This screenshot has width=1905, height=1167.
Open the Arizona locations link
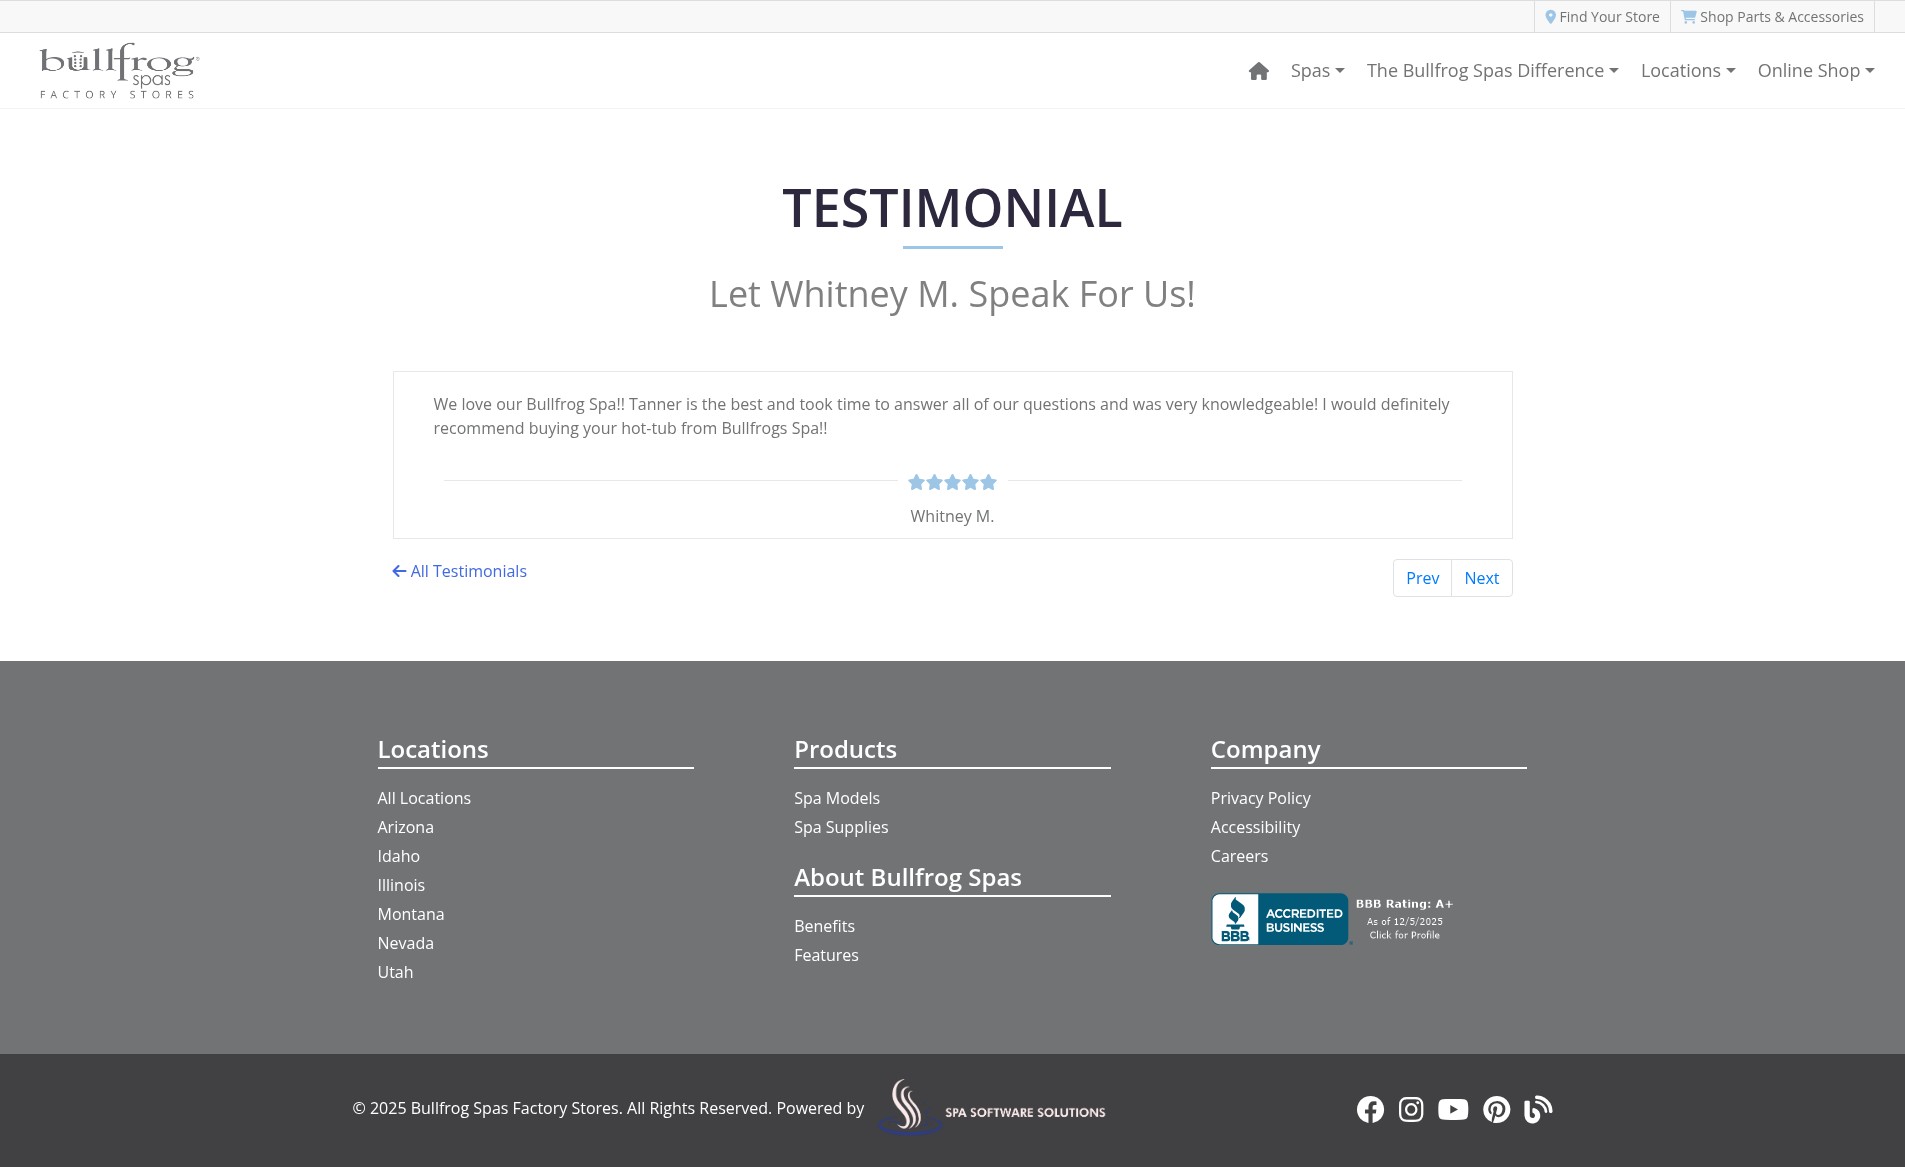[x=405, y=827]
